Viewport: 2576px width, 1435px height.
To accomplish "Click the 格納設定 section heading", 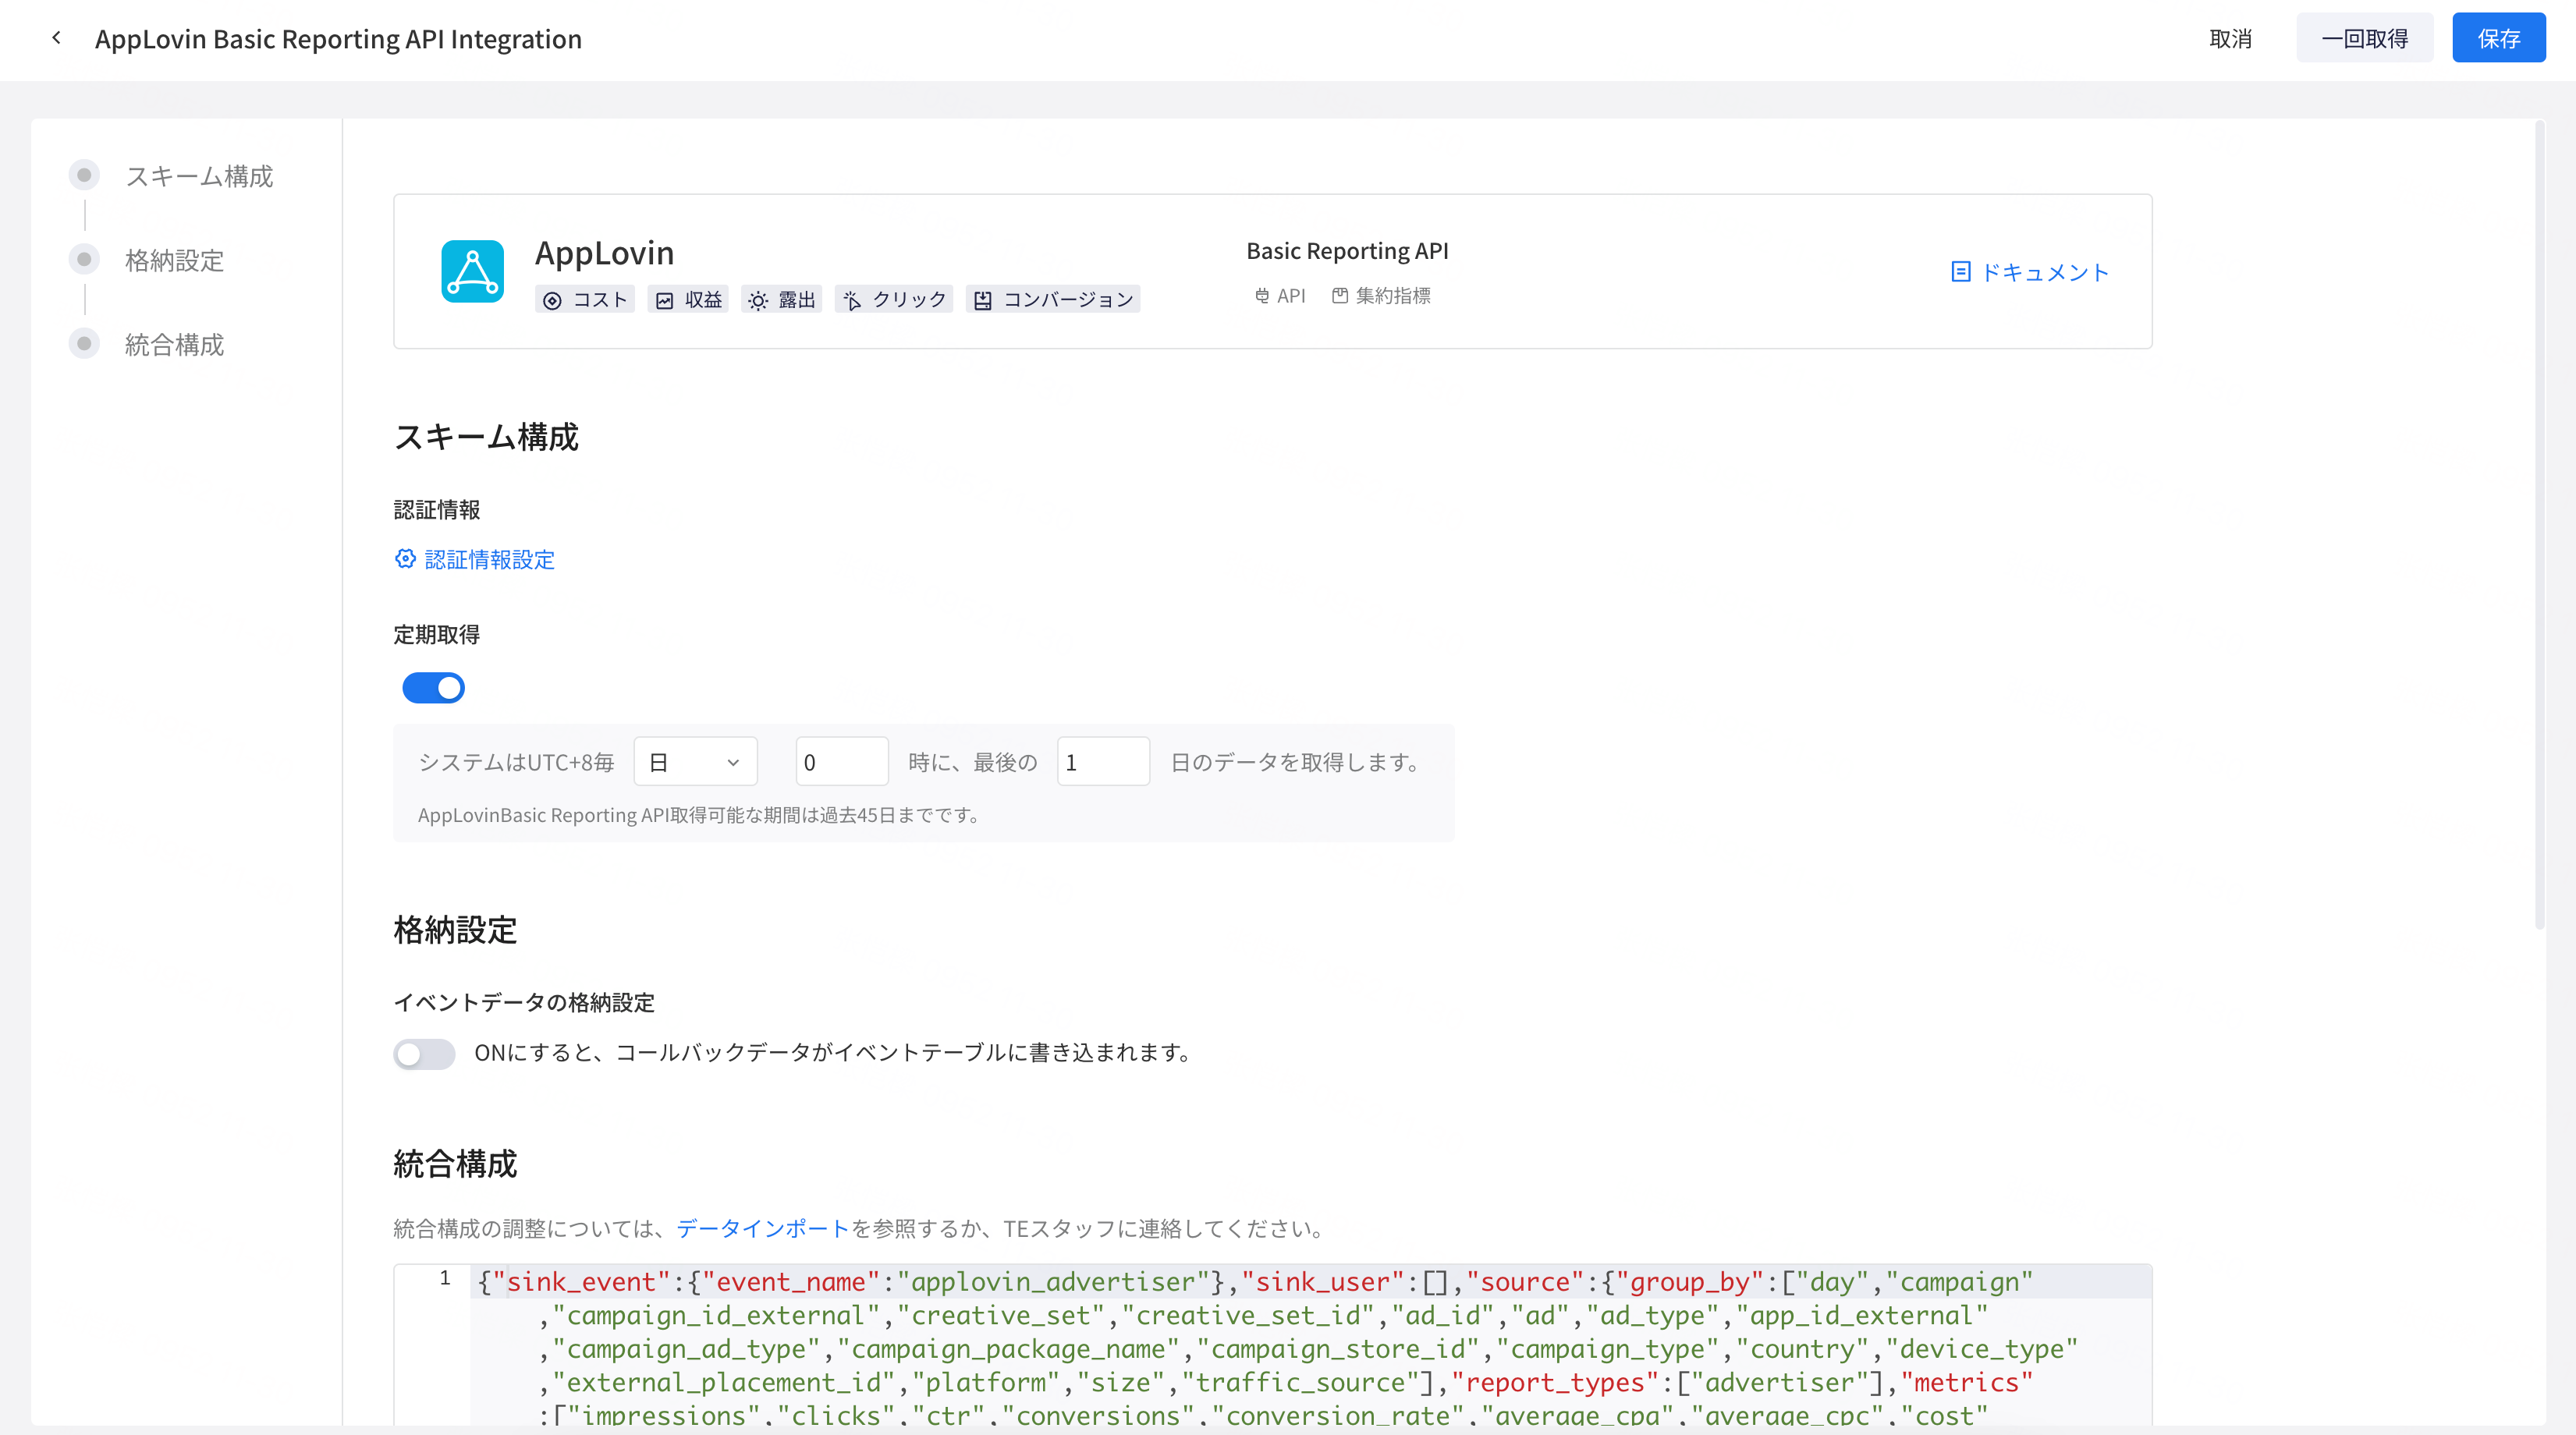I will click(455, 930).
